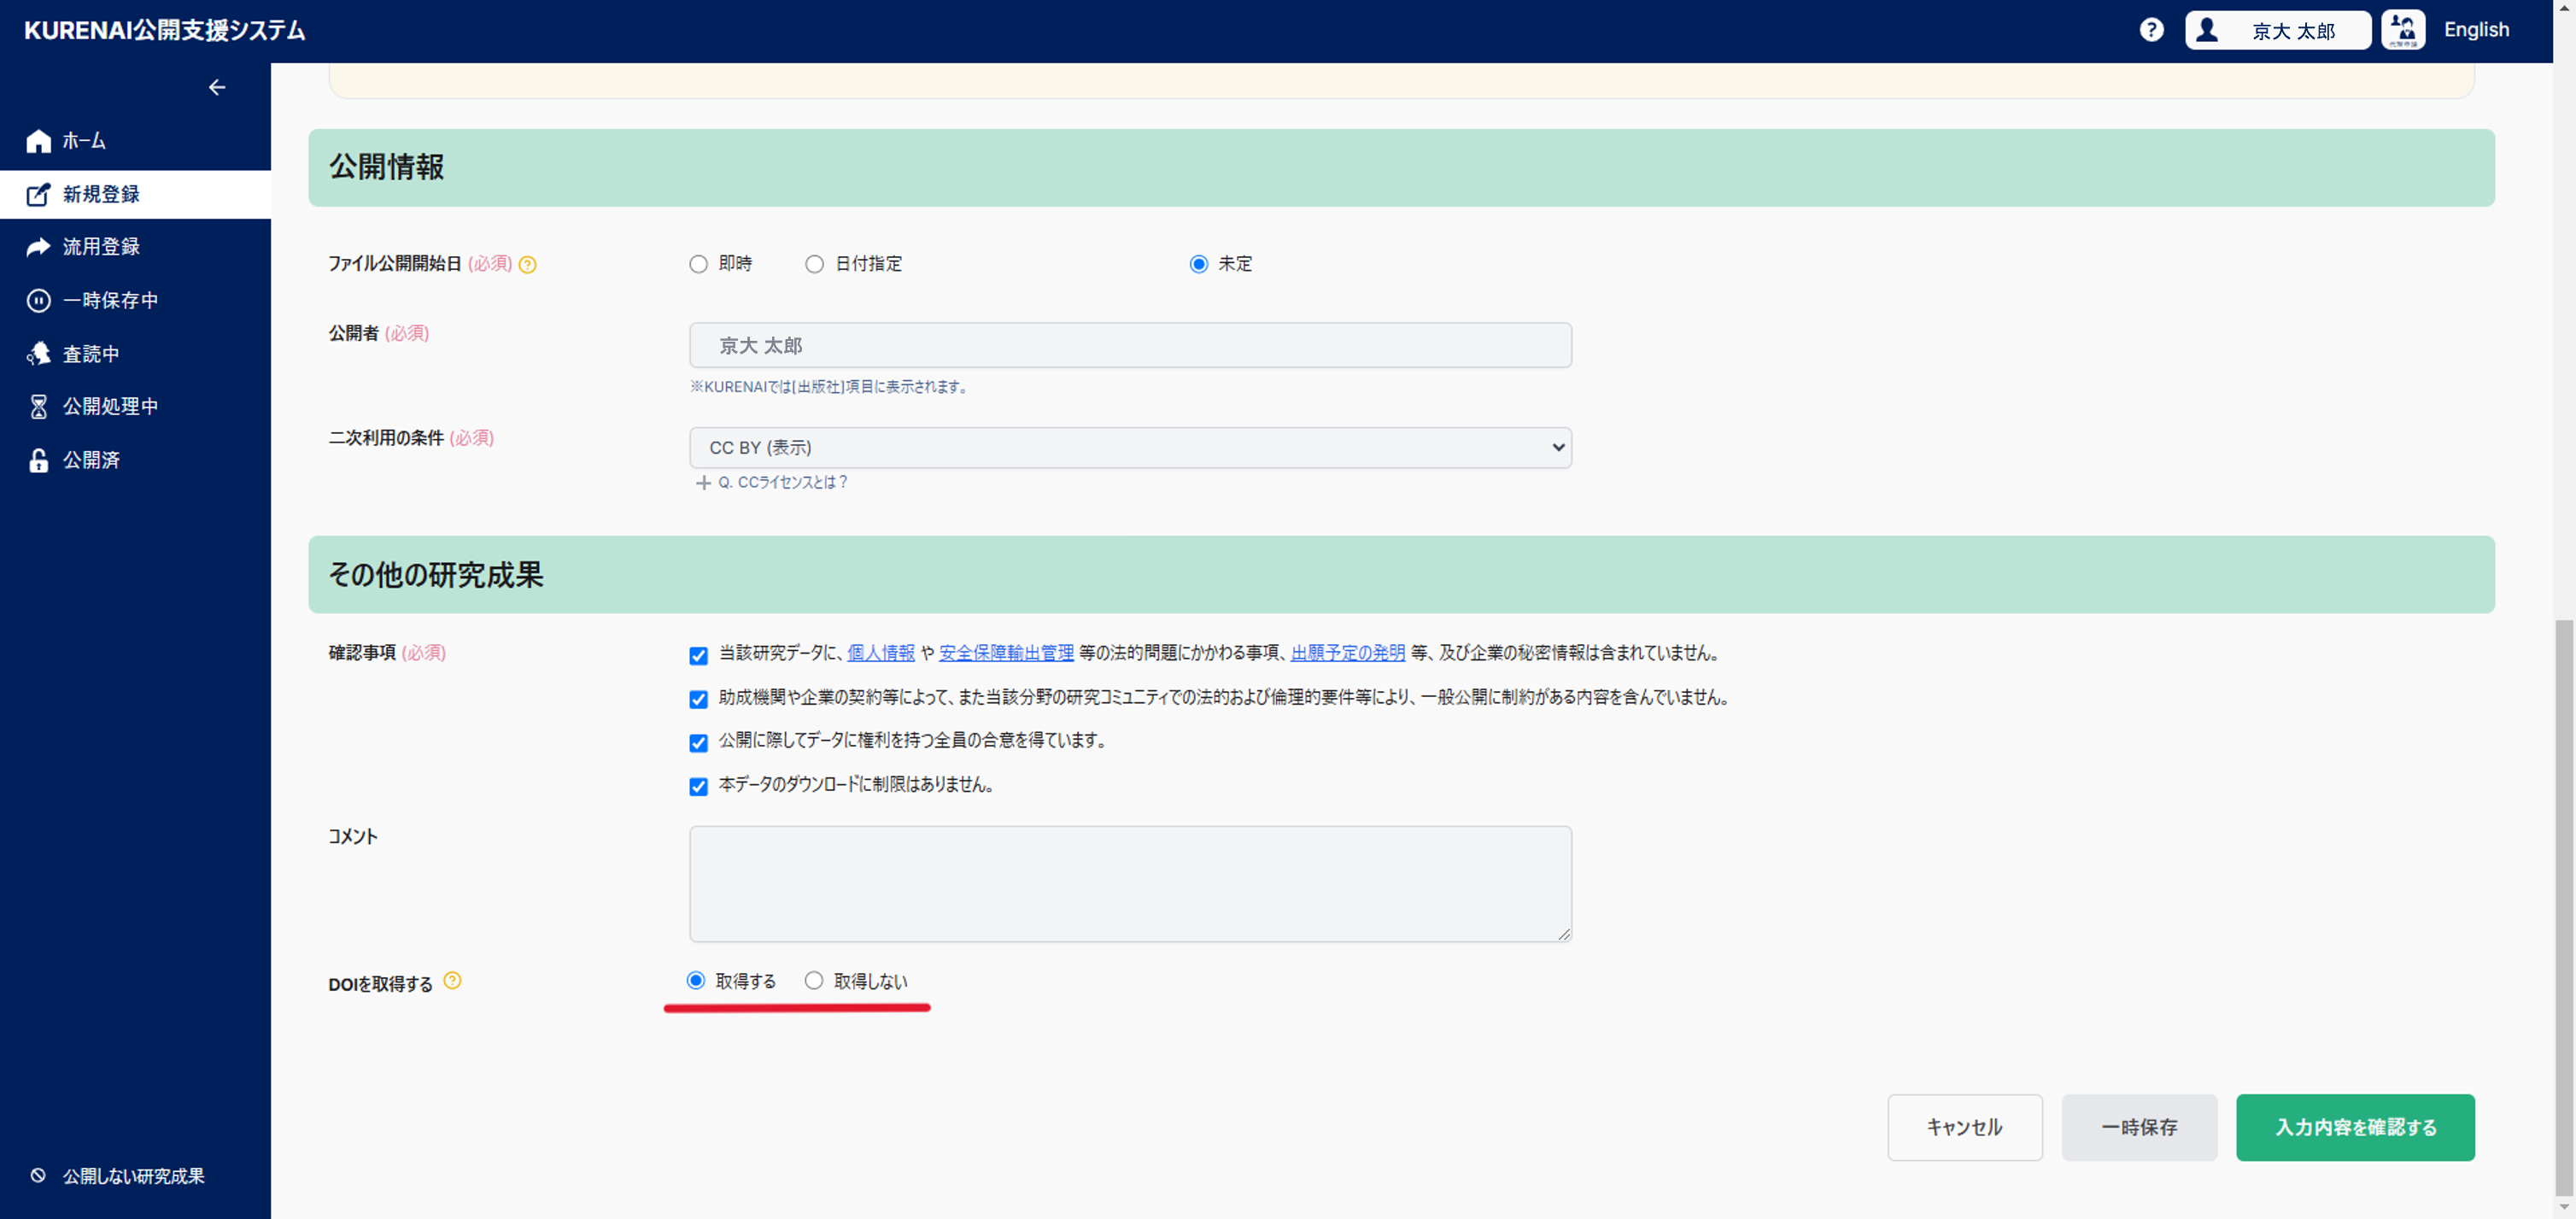Click the page vertical scrollbar thumb

2564,907
